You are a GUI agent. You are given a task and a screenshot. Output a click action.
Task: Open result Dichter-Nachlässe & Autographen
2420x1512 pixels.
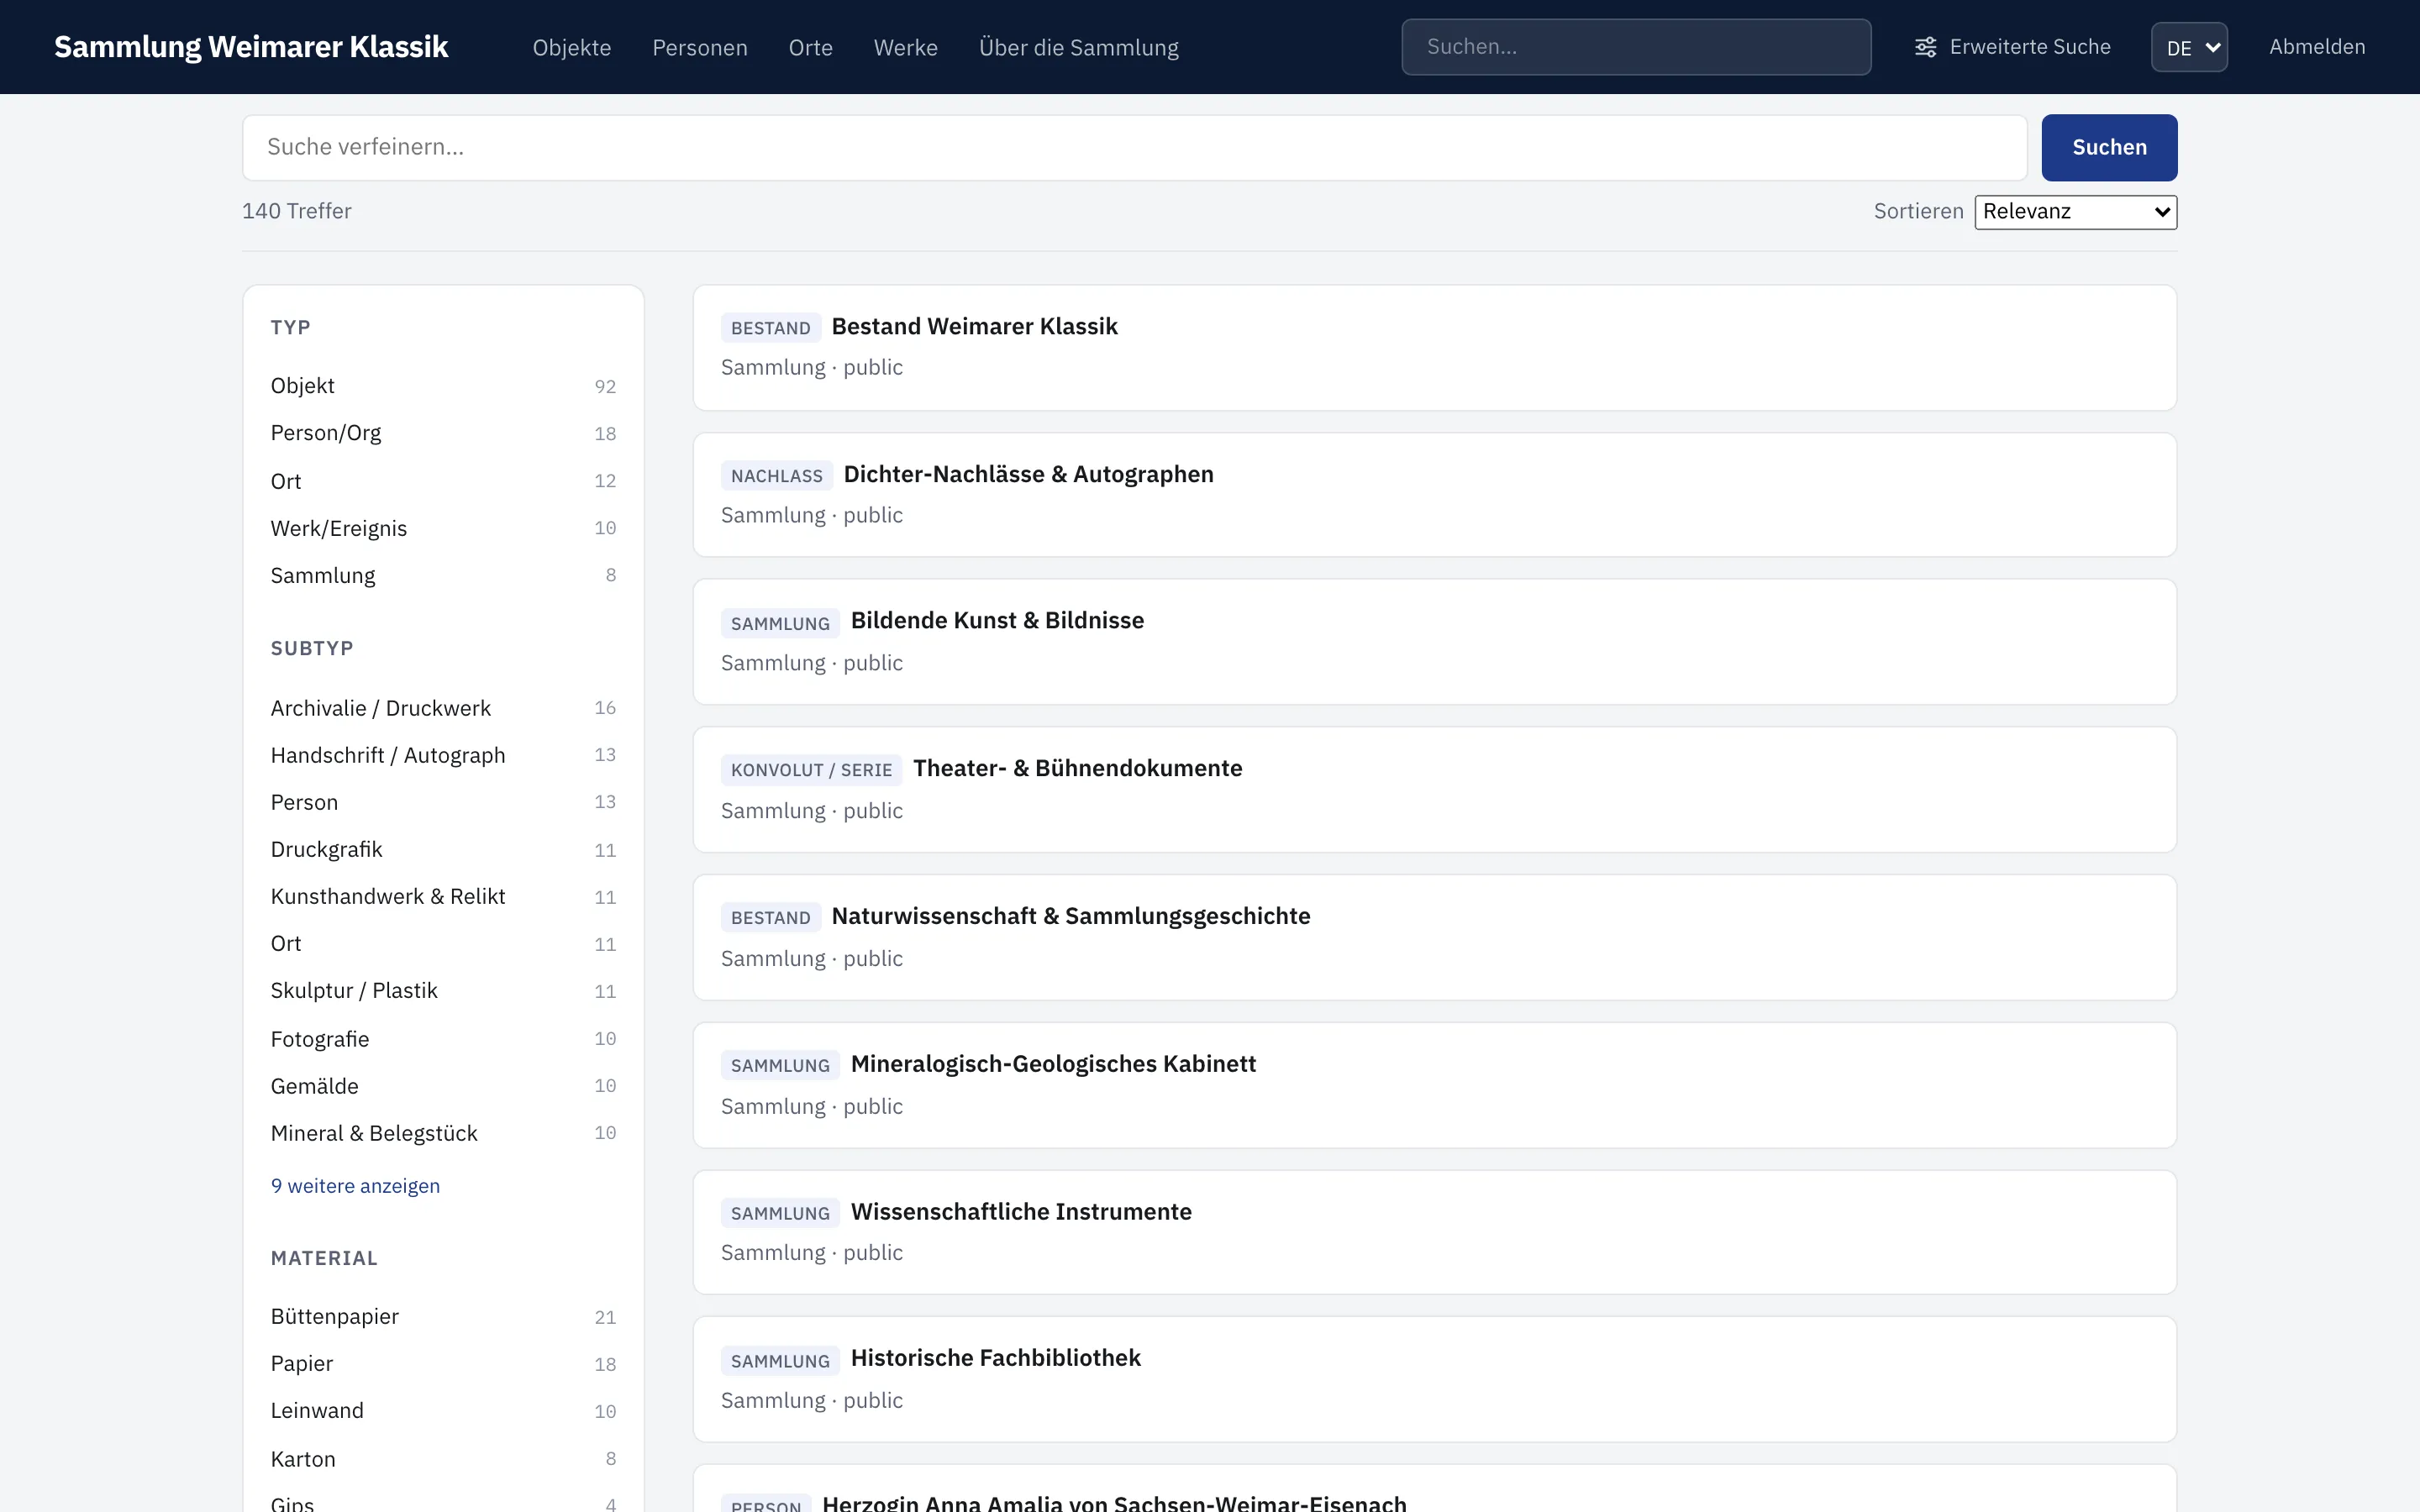click(1028, 474)
